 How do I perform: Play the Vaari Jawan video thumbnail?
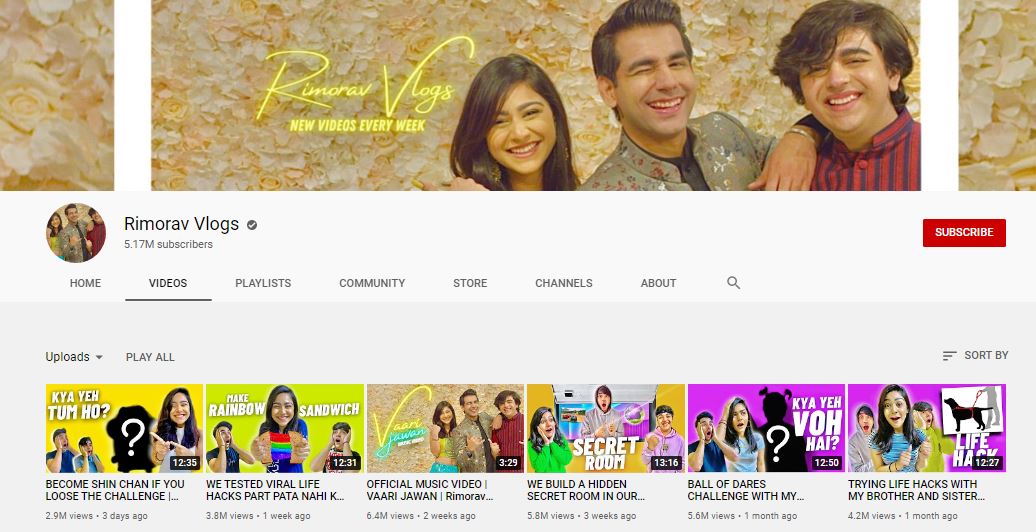[x=445, y=428]
